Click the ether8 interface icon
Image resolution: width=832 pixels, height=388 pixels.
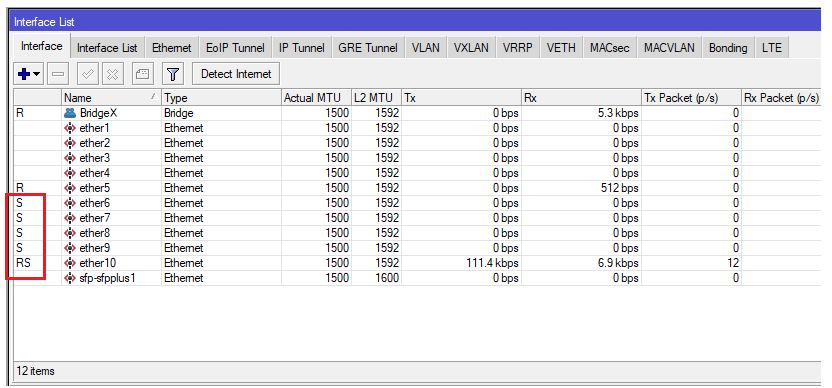(70, 232)
